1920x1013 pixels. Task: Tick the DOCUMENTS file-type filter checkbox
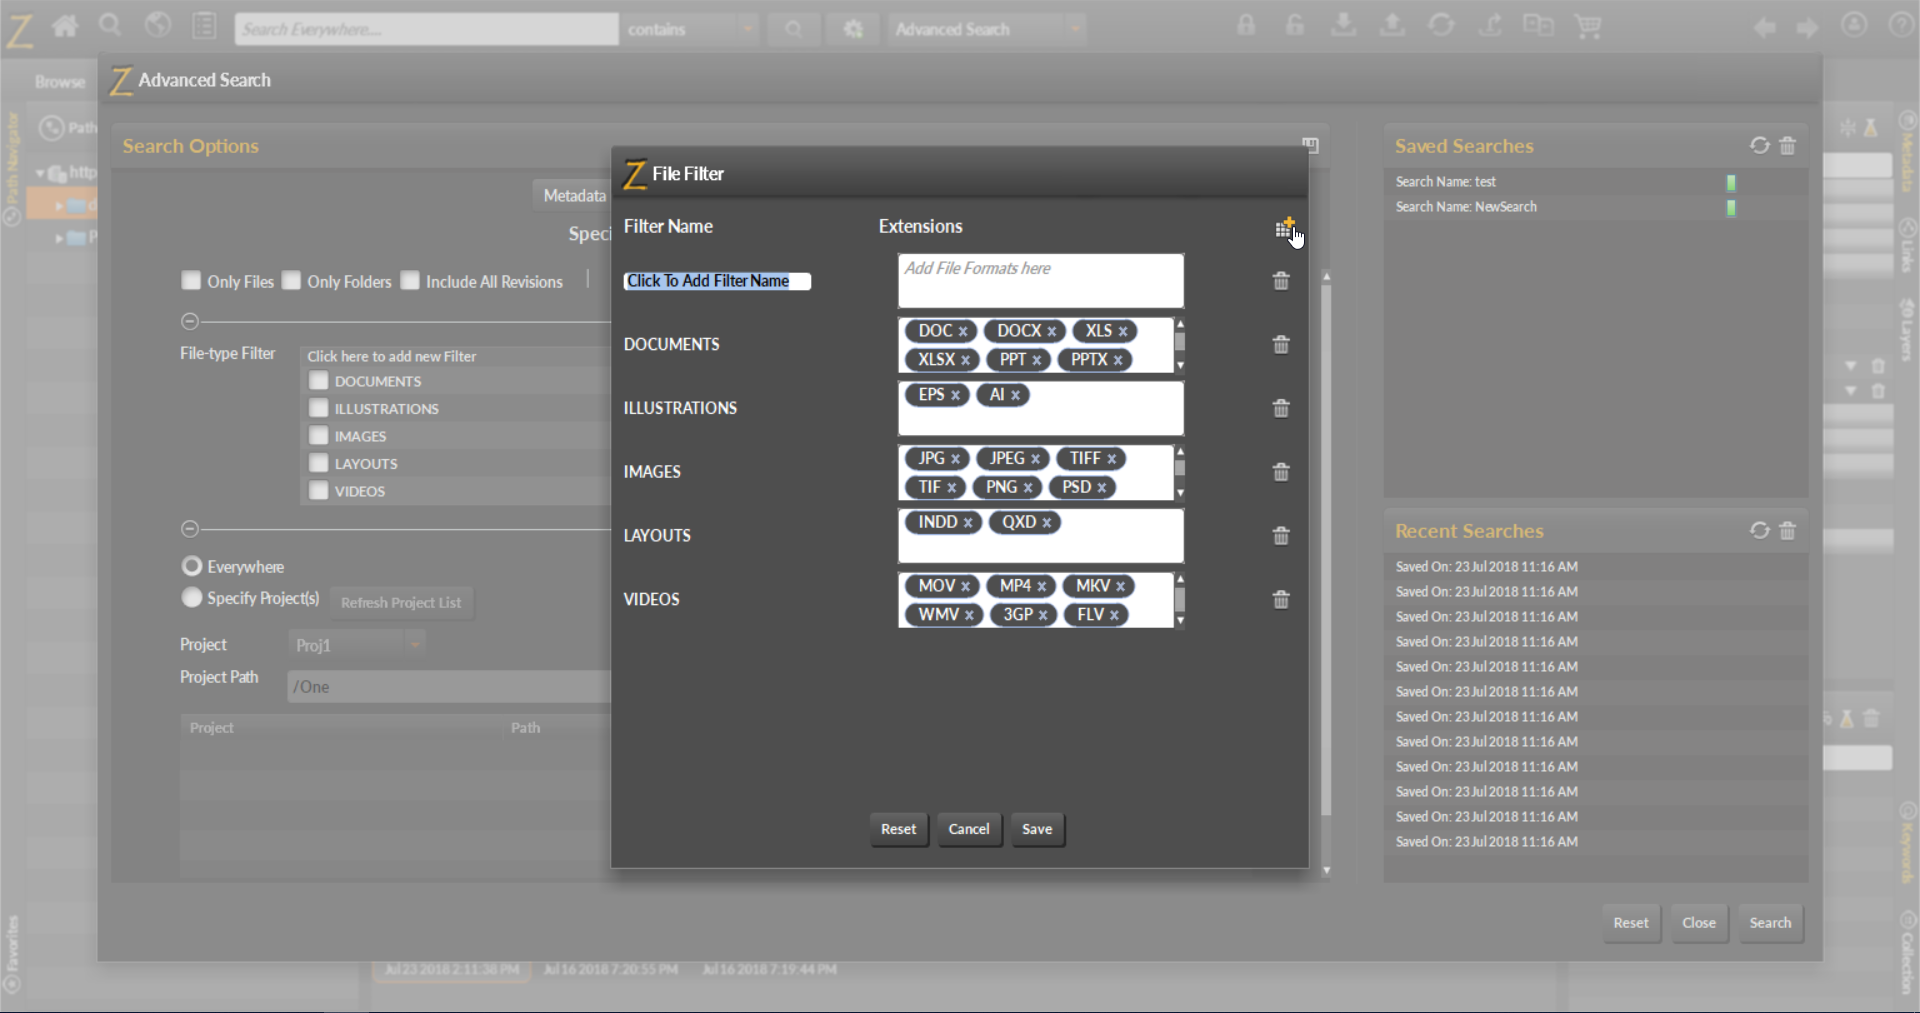(319, 381)
